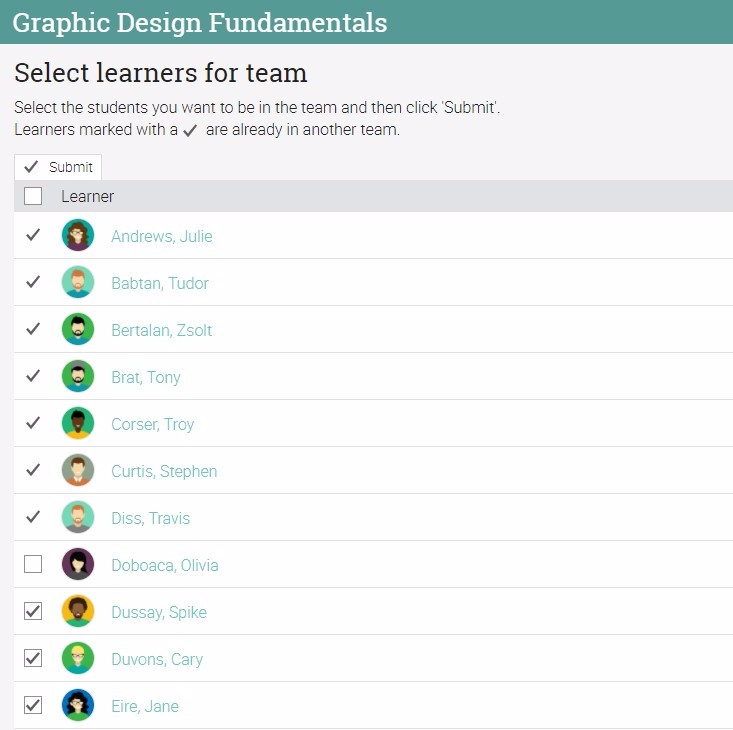Click the Travis Diss avatar thumbnail
This screenshot has height=730, width=733.
(78, 518)
